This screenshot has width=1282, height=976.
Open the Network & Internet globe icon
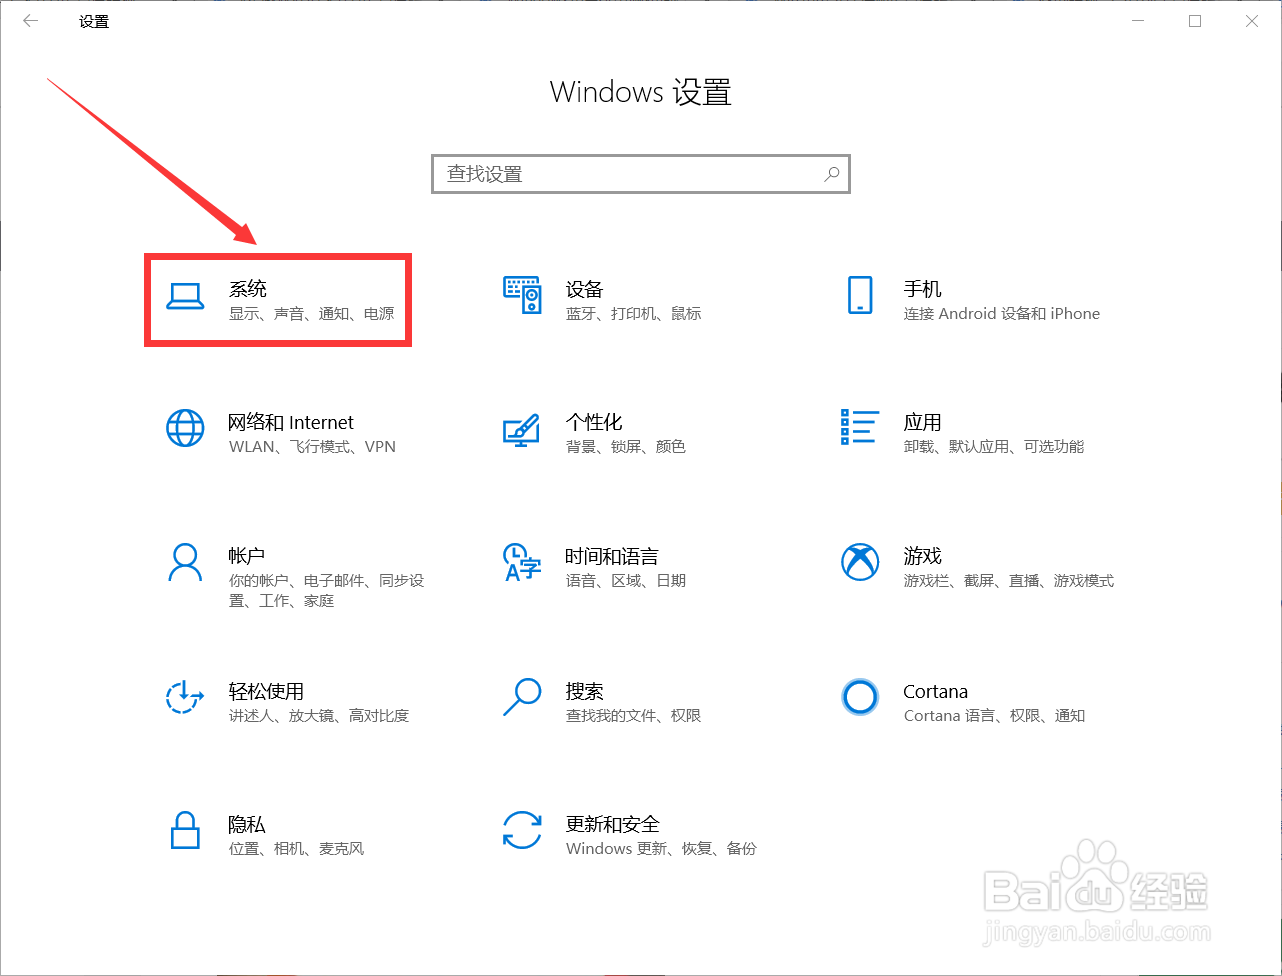click(185, 429)
